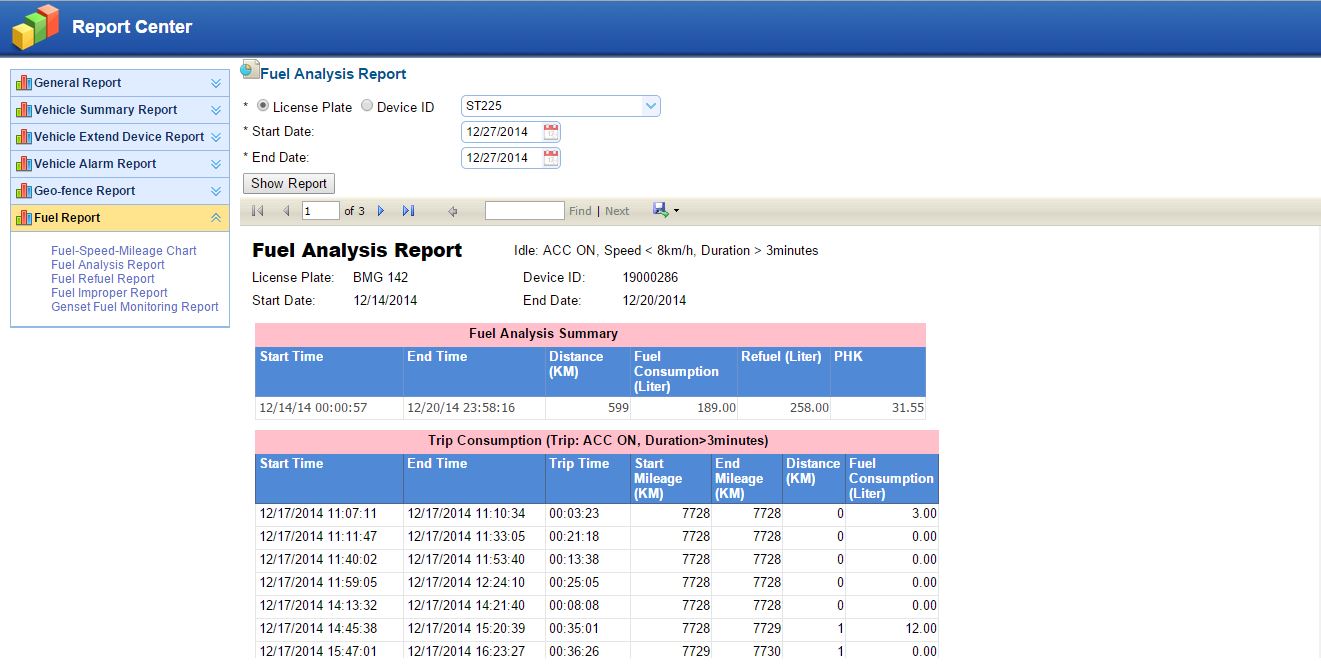
Task: Click the back-to-parent-report arrow icon
Action: click(x=453, y=211)
